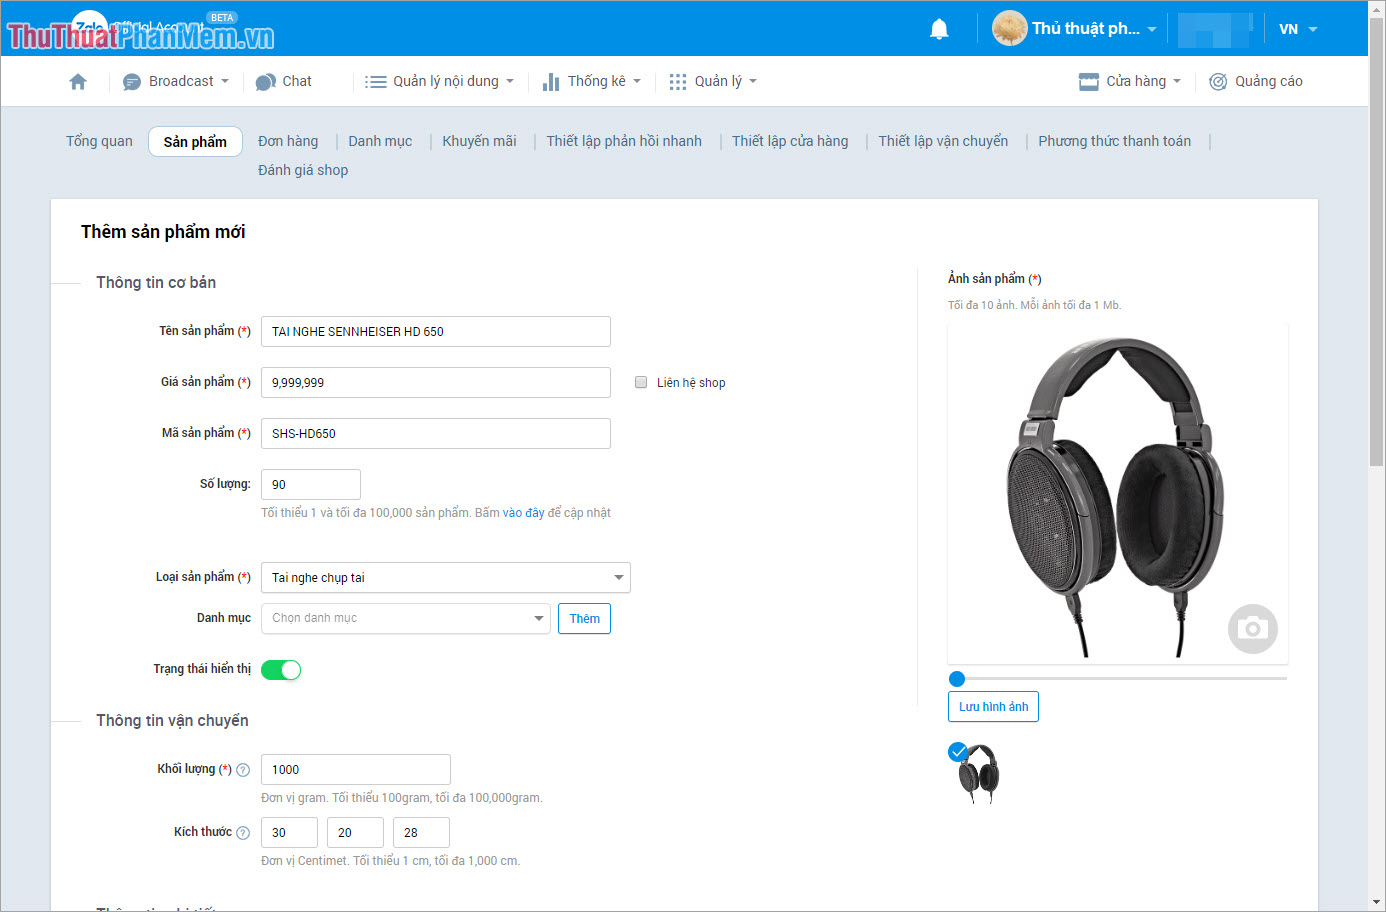Image resolution: width=1386 pixels, height=912 pixels.
Task: Open the notification bell
Action: point(938,28)
